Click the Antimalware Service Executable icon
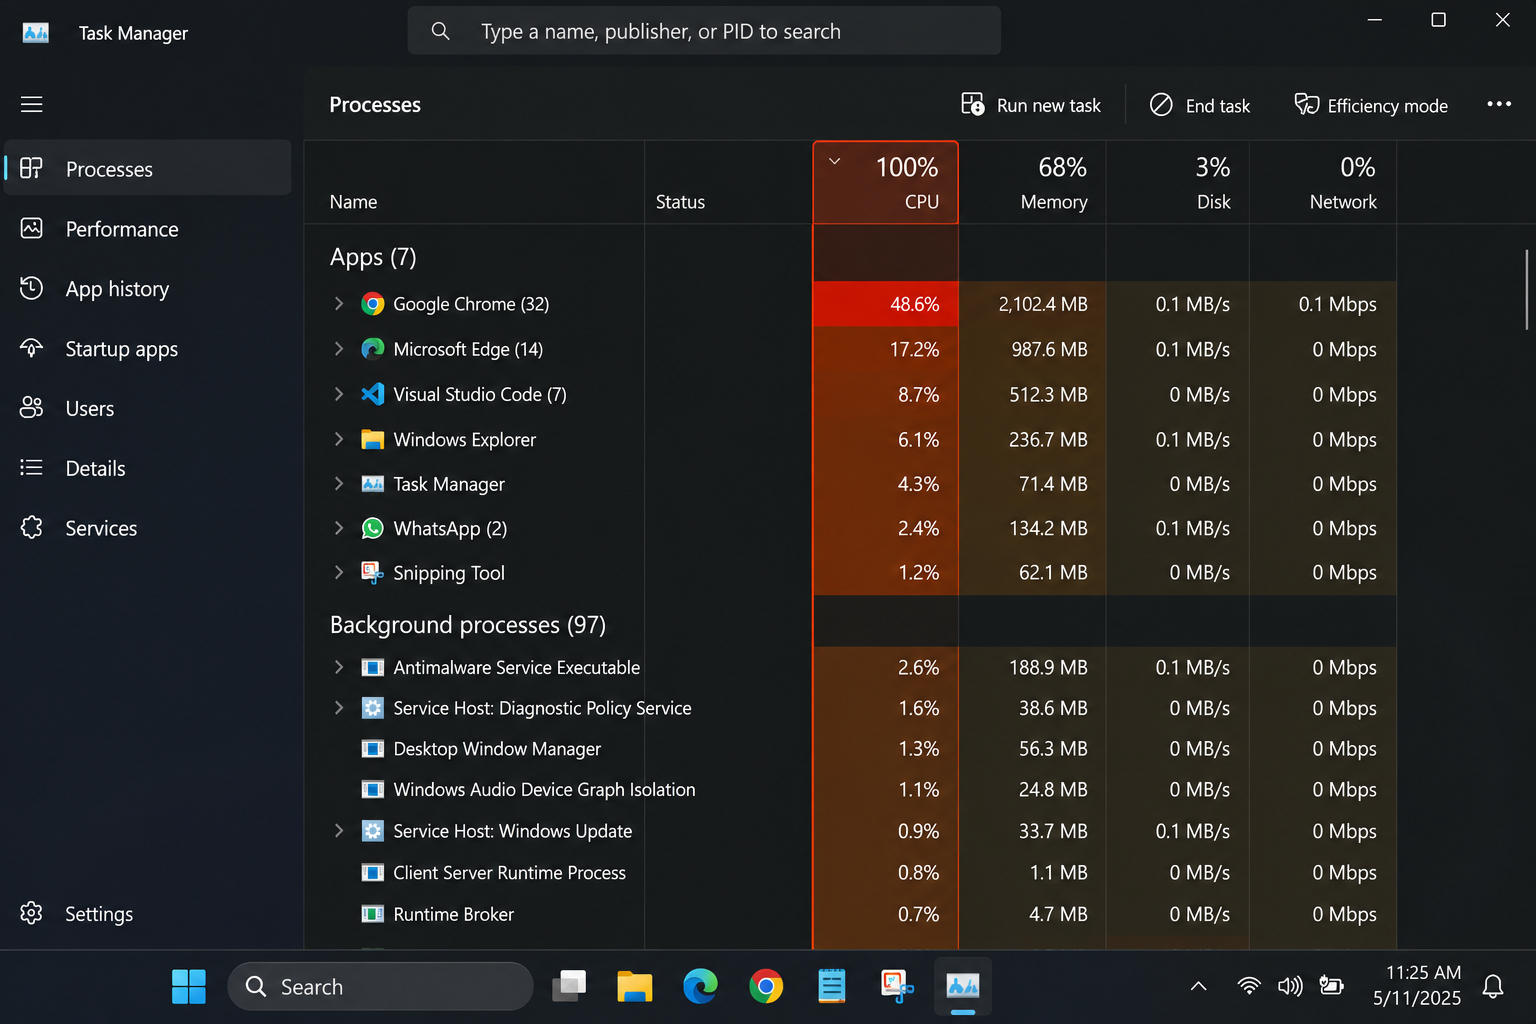The height and width of the screenshot is (1024, 1536). point(373,667)
